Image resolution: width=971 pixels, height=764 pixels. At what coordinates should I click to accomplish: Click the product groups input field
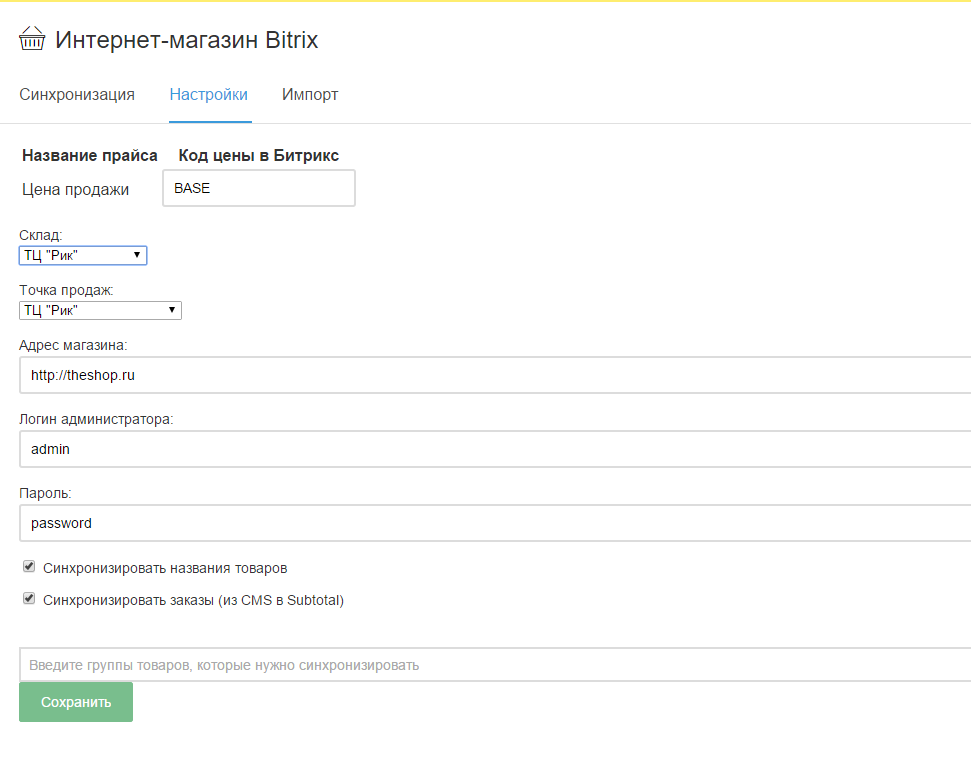[495, 665]
